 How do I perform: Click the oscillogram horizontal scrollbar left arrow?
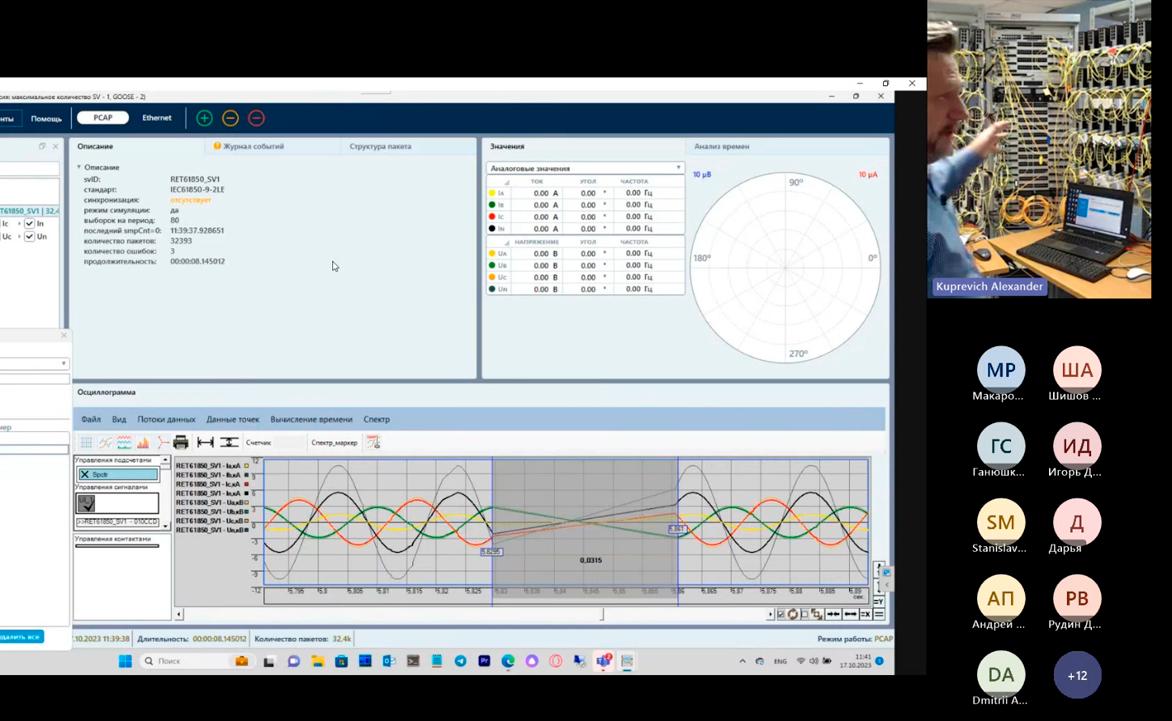coord(179,614)
